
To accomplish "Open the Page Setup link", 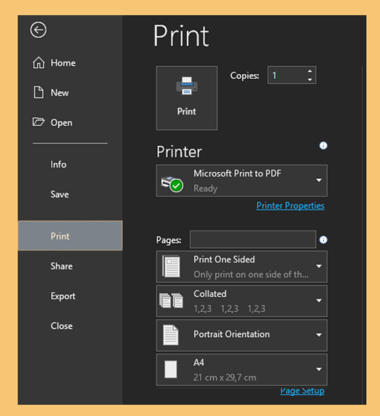I will click(x=302, y=391).
